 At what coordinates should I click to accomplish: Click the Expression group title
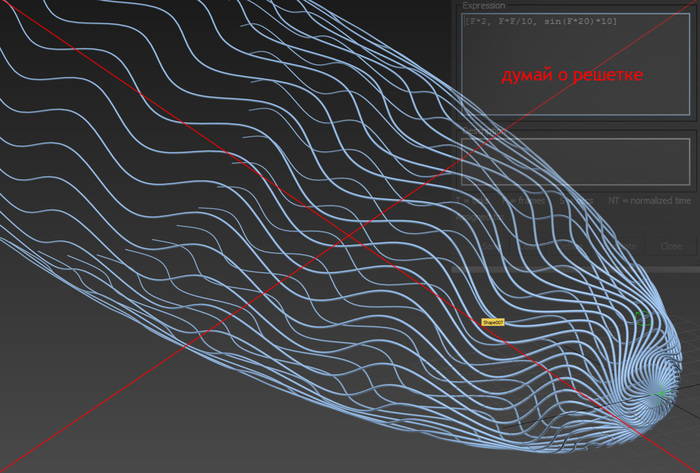(x=483, y=5)
